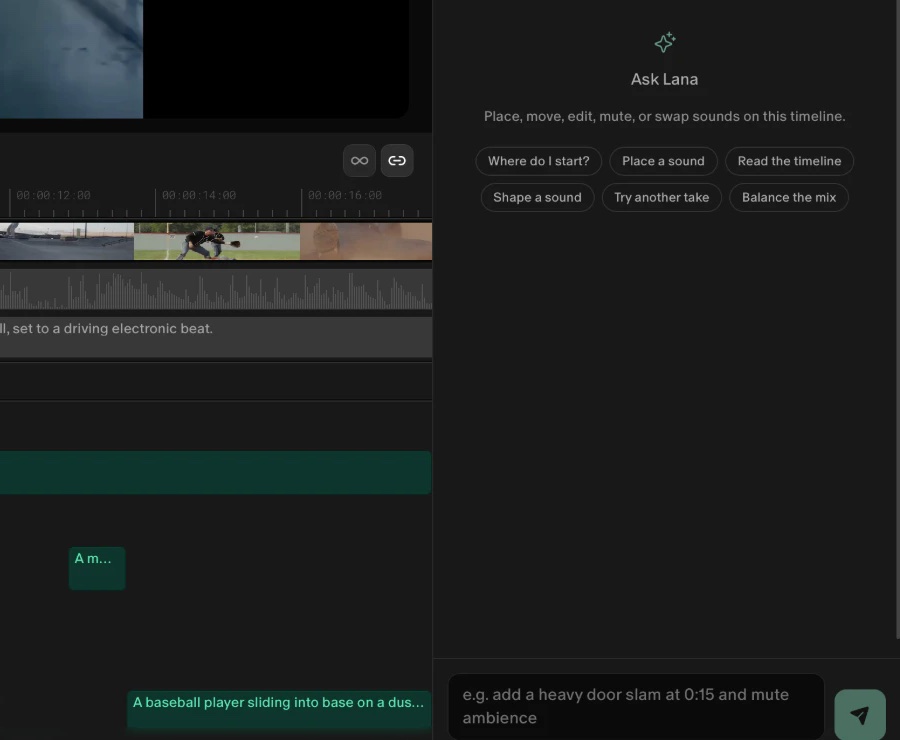900x740 pixels.
Task: Click the 00:00:16:00 timeline marker
Action: 344,195
